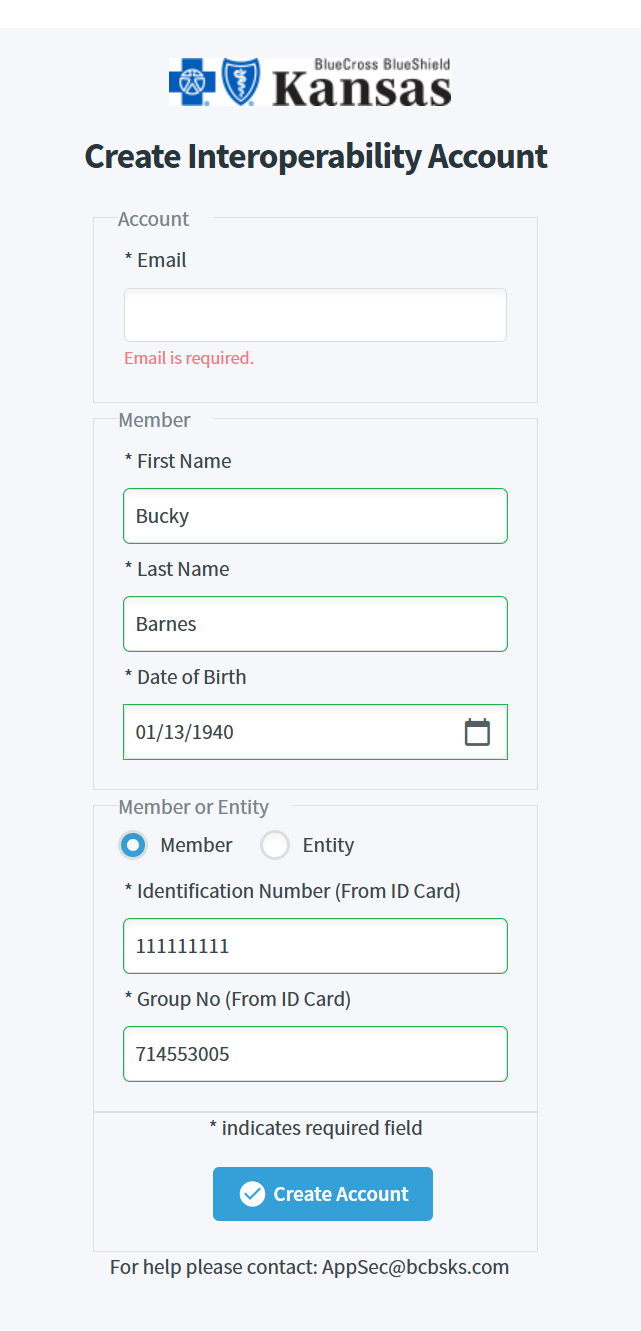Focus the empty Email input field
Image resolution: width=641 pixels, height=1331 pixels.
(x=315, y=315)
